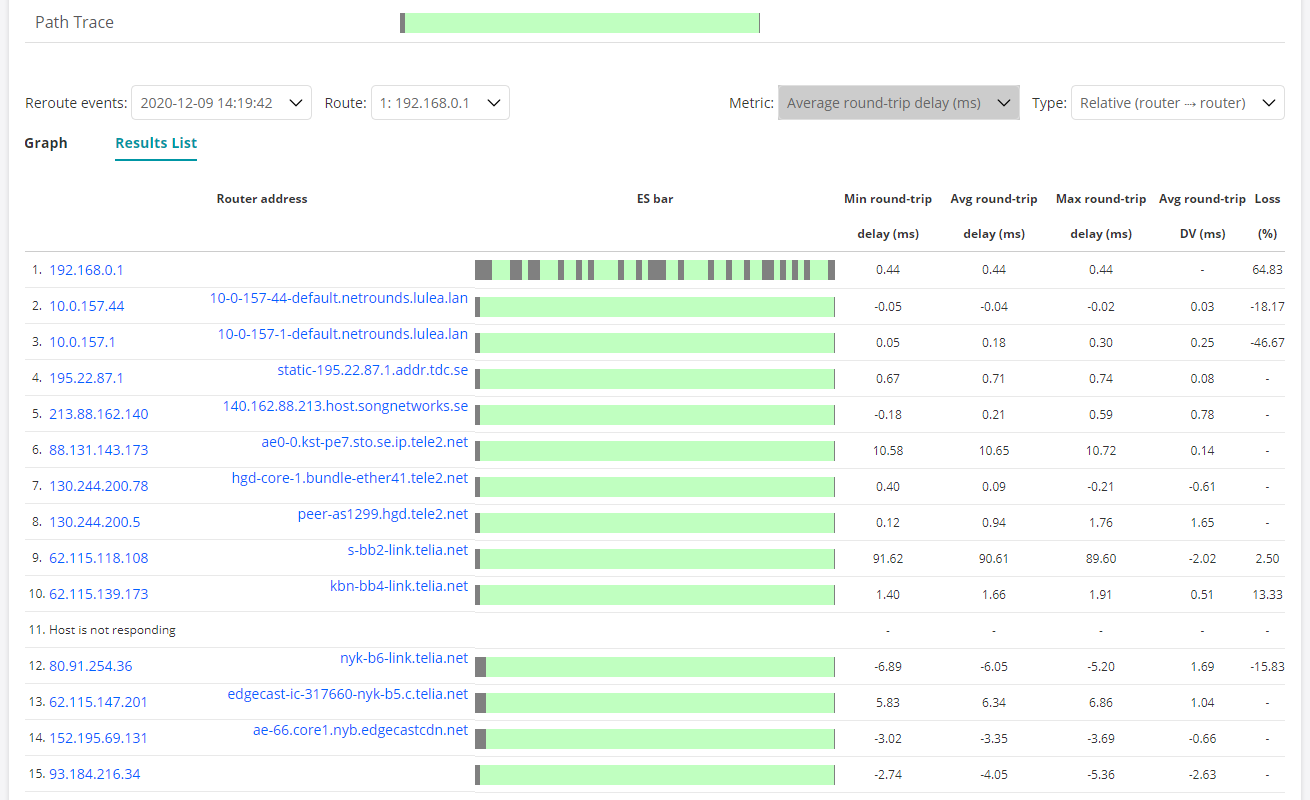The image size is (1310, 800).
Task: Open the Metric dropdown menu
Action: point(898,103)
